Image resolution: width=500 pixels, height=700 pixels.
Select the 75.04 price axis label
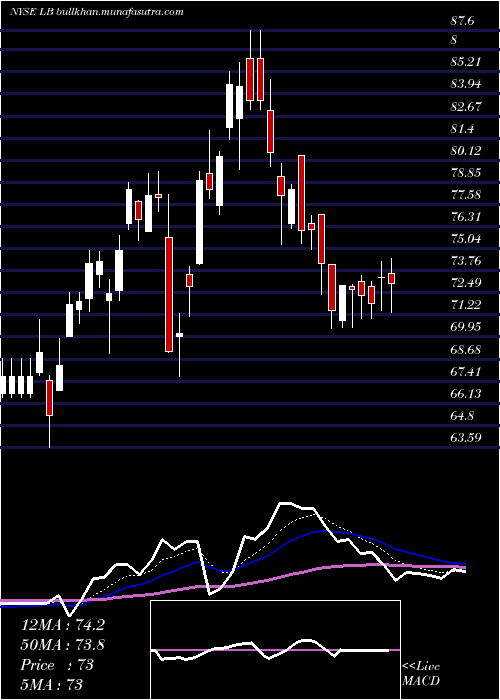[466, 238]
